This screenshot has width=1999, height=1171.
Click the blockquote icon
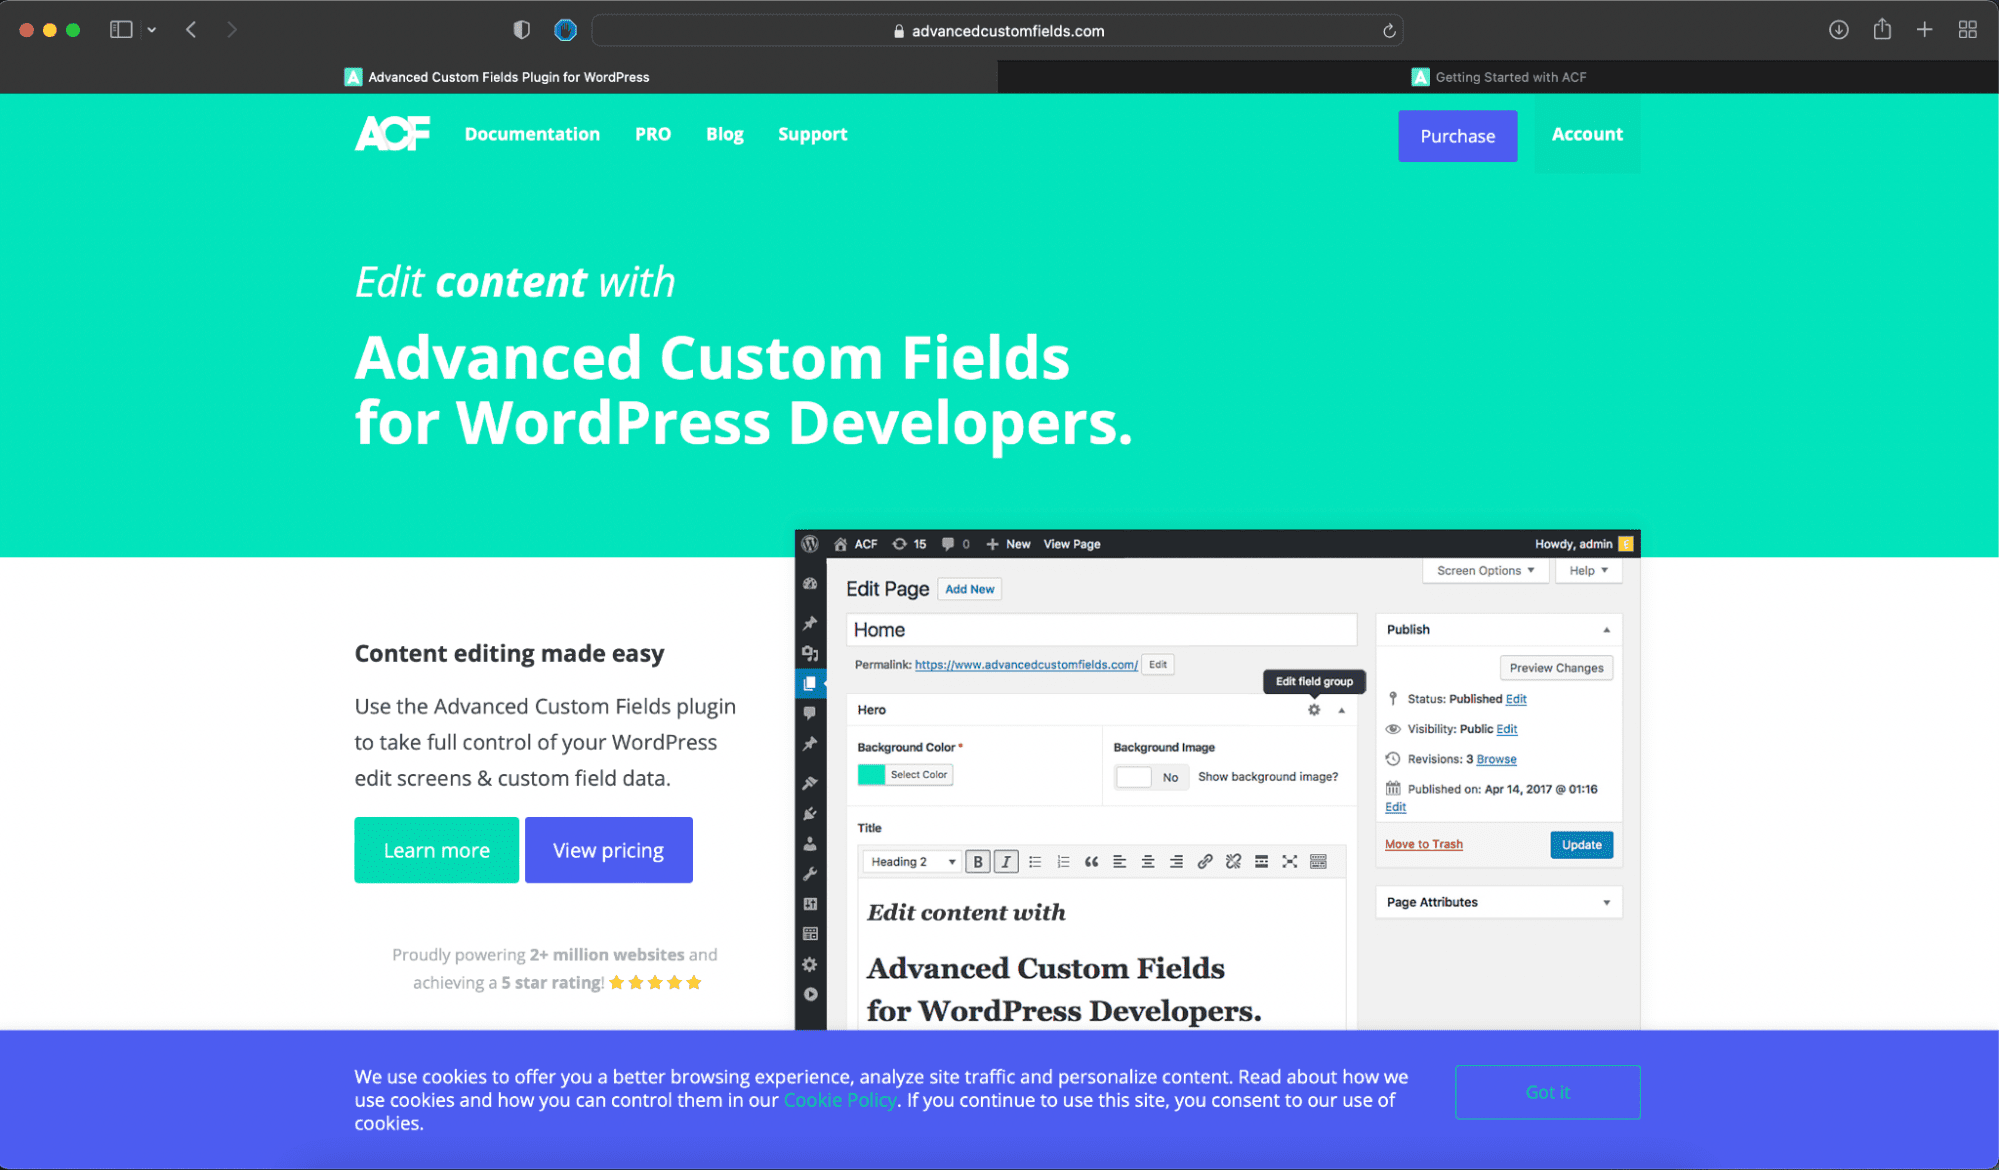coord(1091,862)
